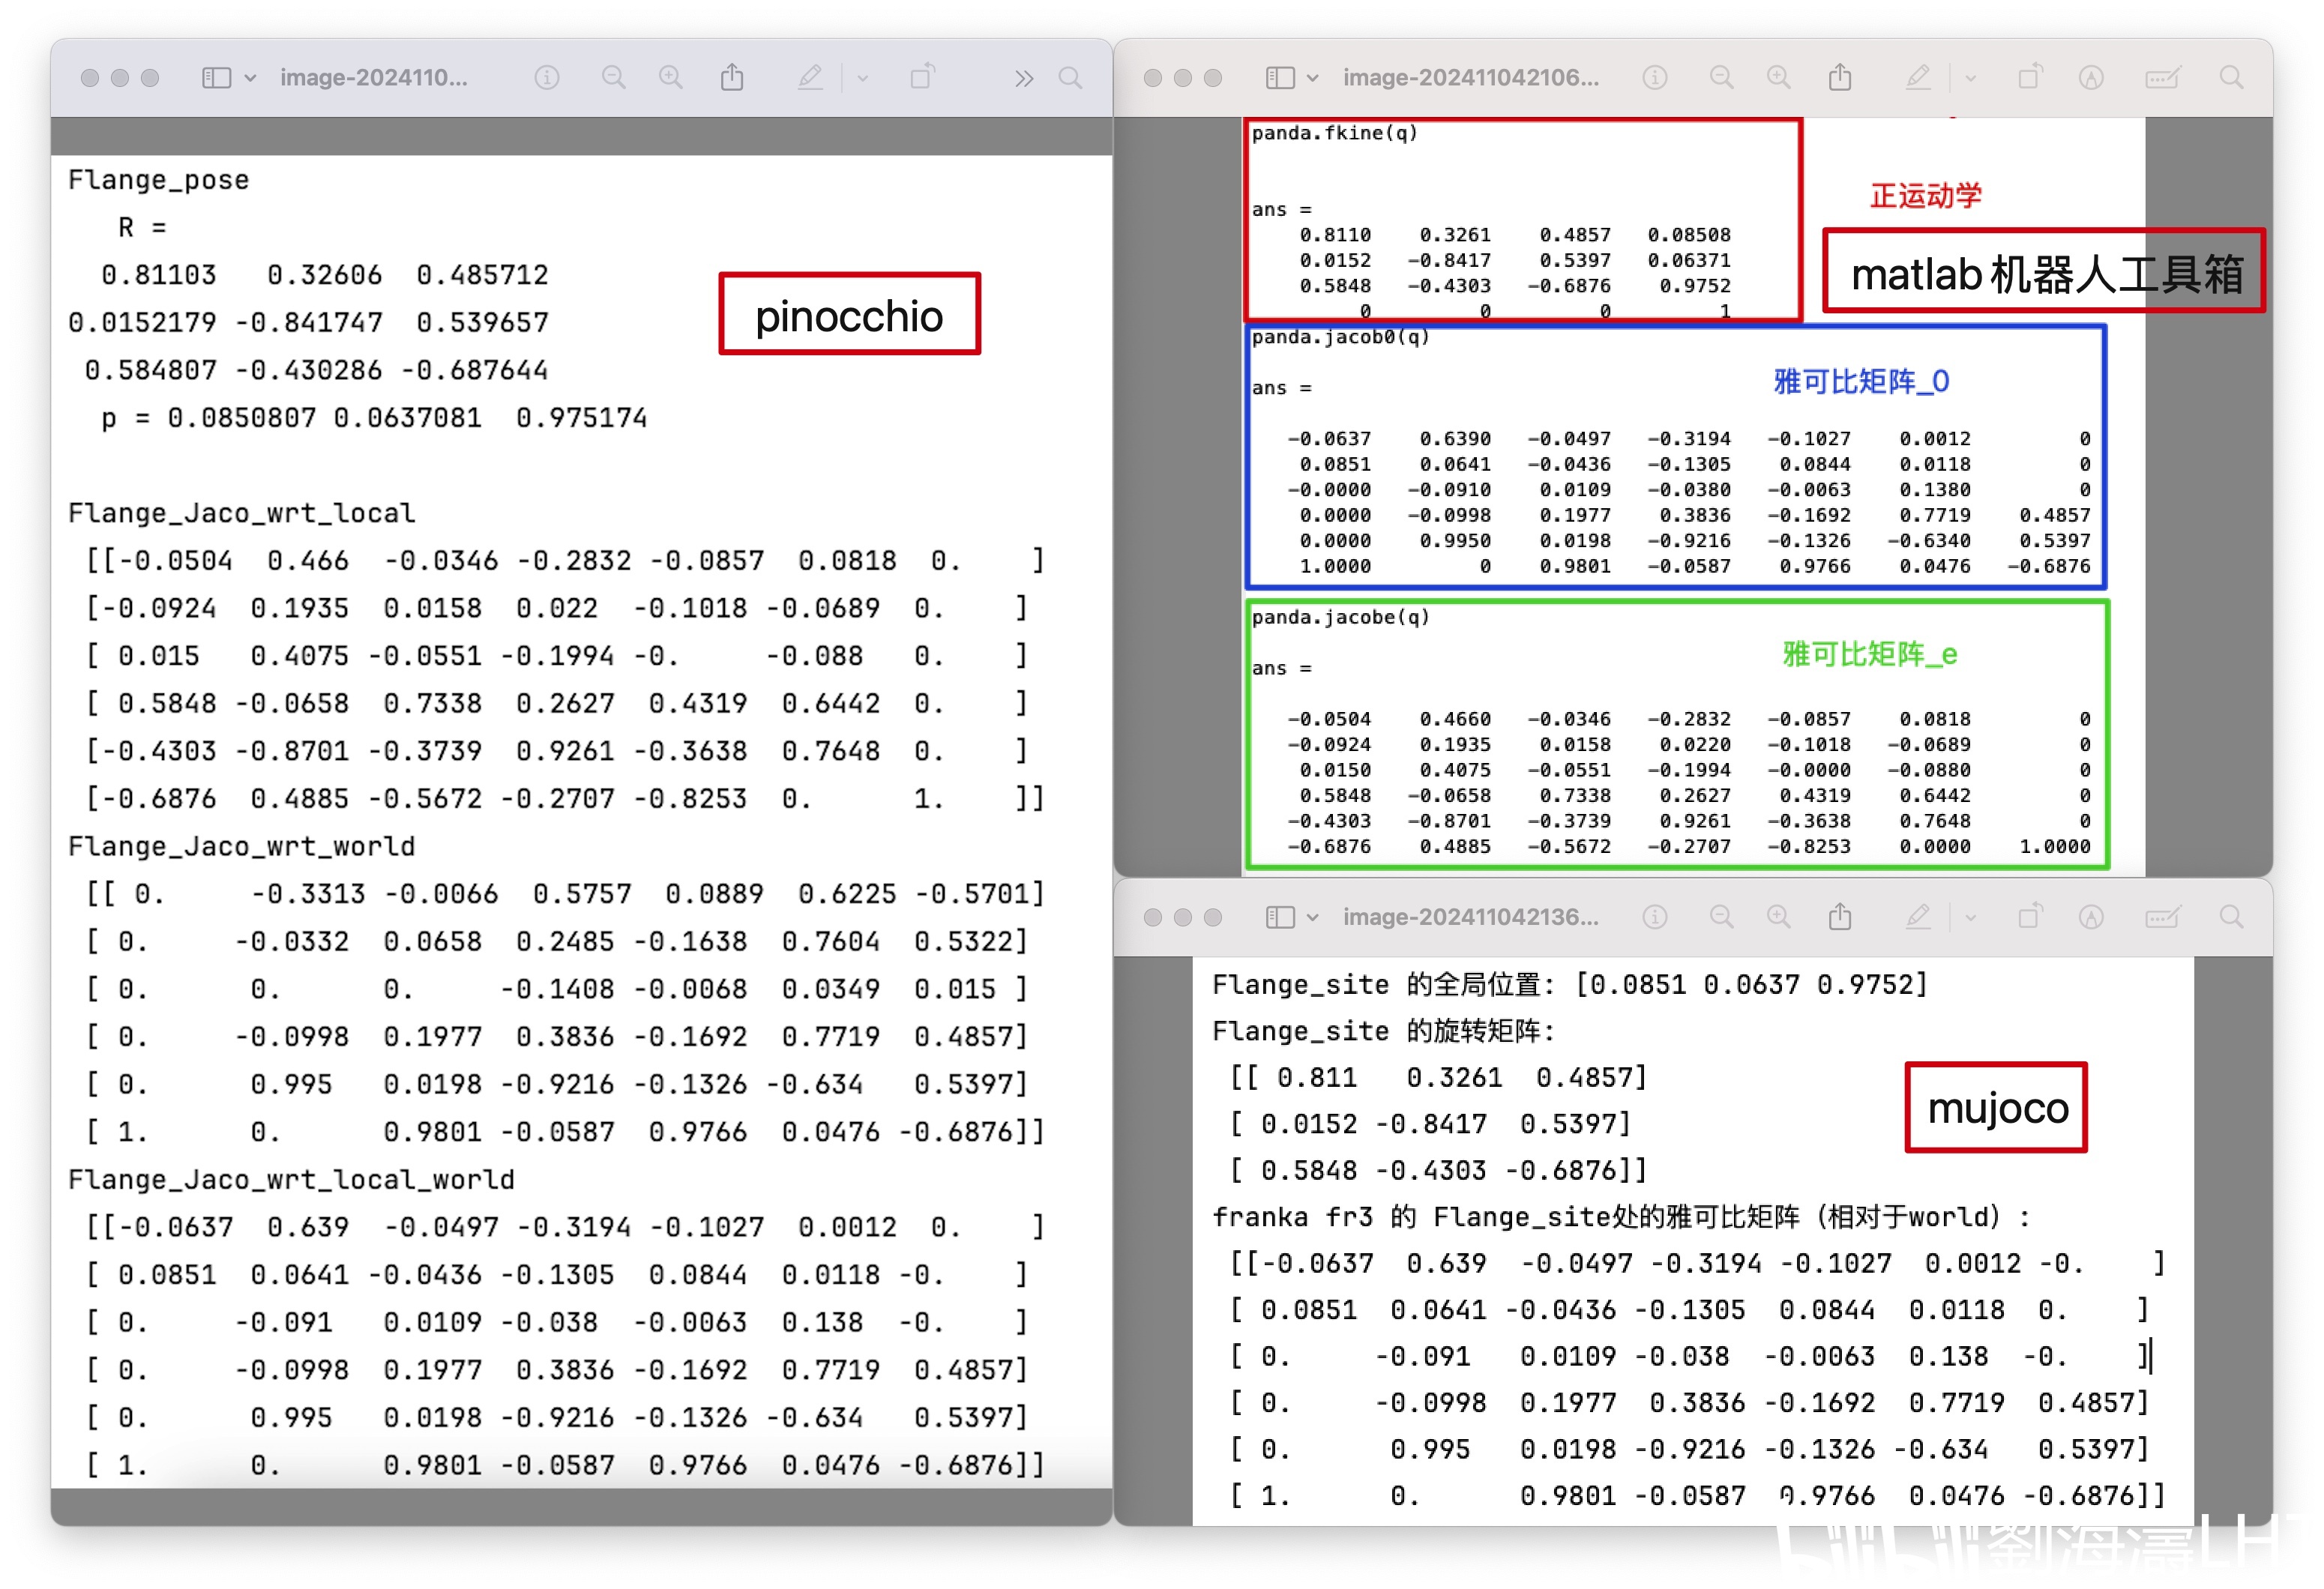Open sidebar view dropdown in mujoco window
Screen dimensions: 2324x1589
[x=1313, y=917]
